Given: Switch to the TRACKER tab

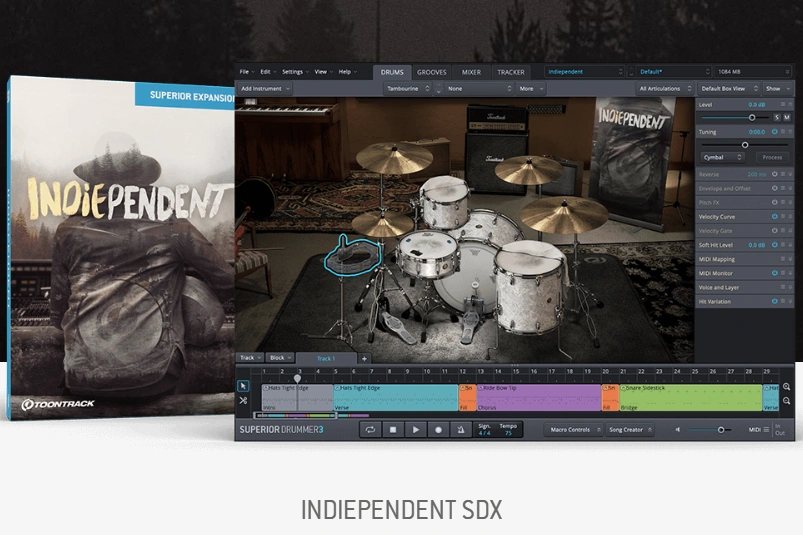Looking at the screenshot, I should point(511,72).
